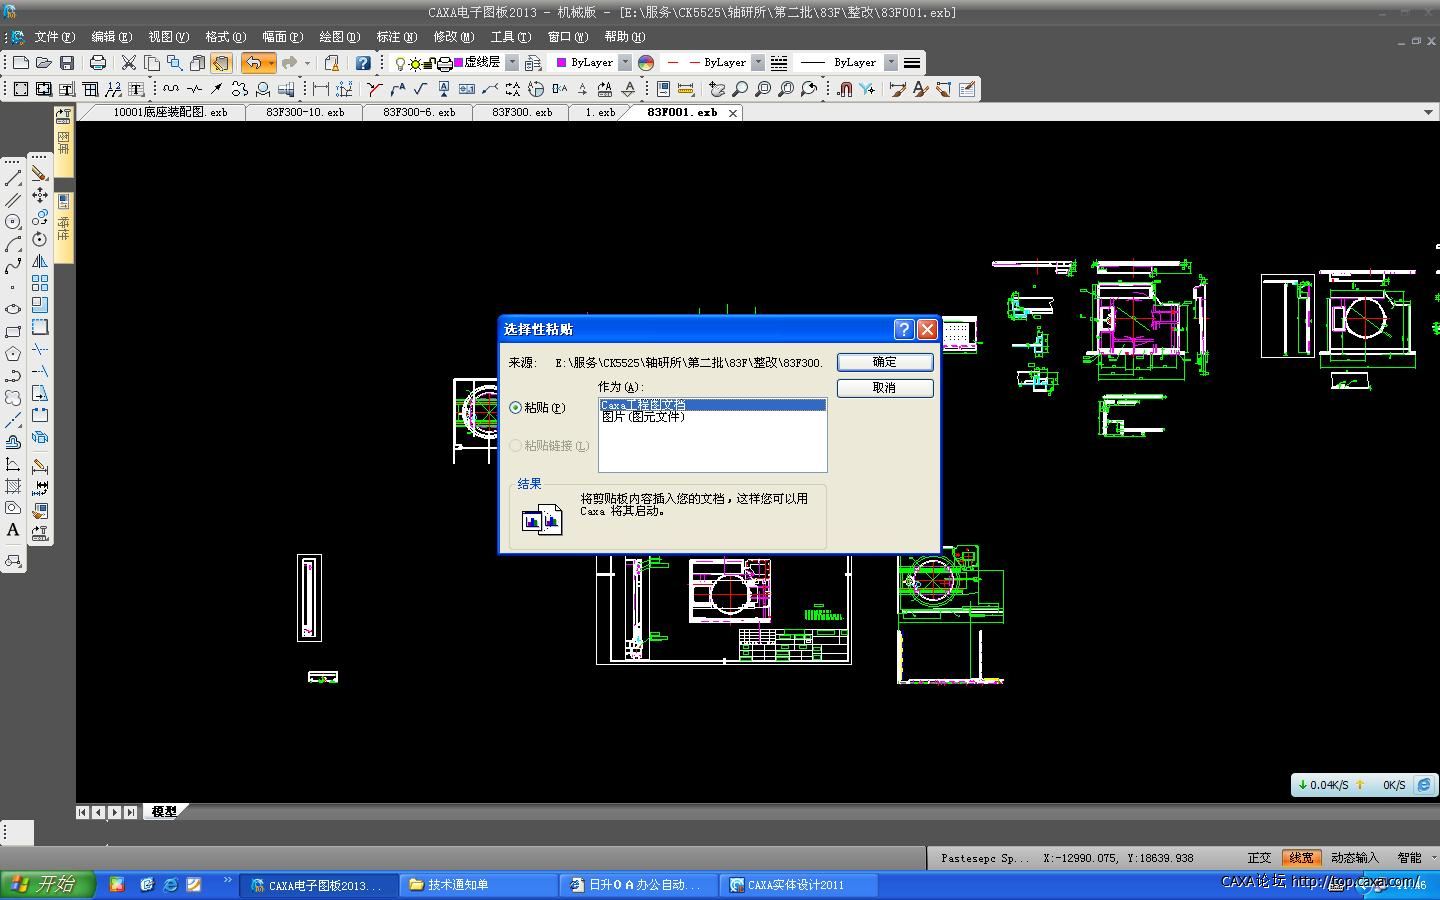Open the 虚线层 layer dropdown

tap(512, 63)
